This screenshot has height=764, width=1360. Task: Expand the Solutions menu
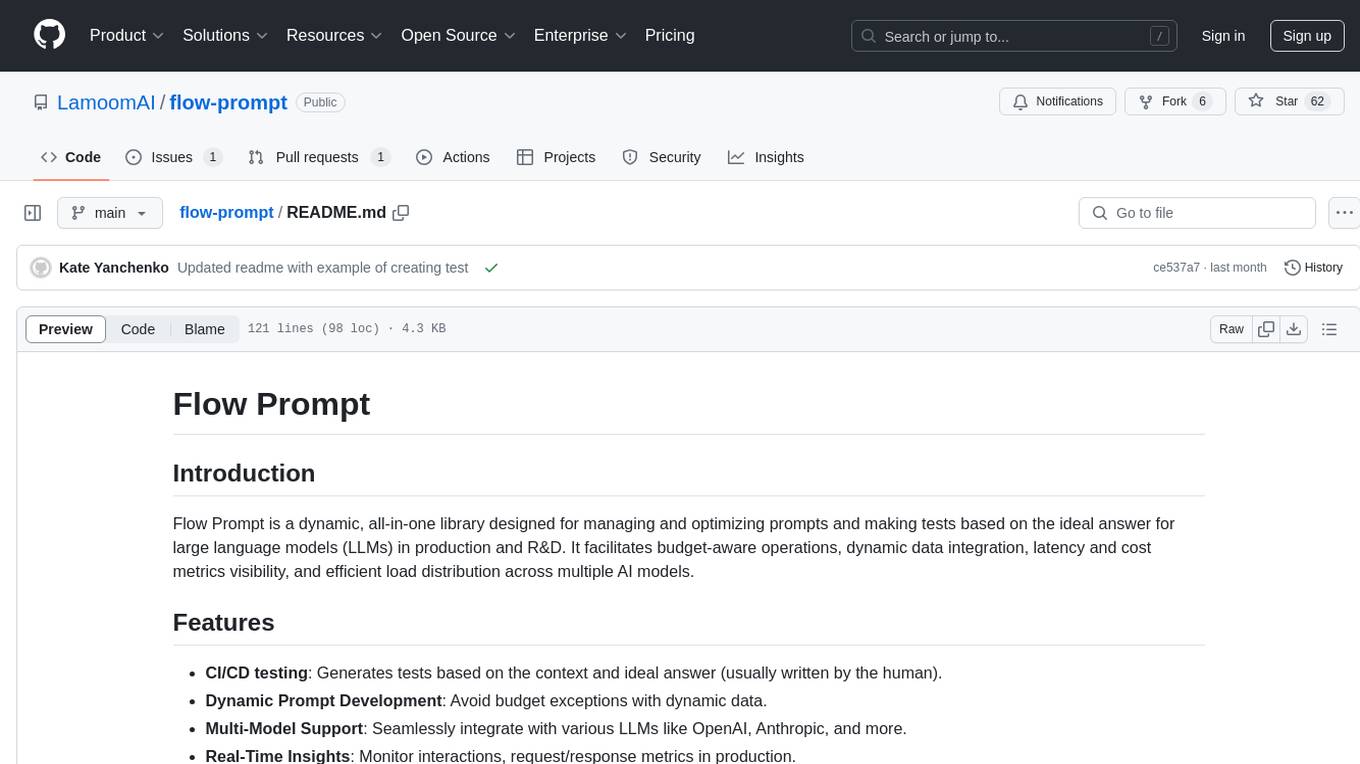click(225, 35)
